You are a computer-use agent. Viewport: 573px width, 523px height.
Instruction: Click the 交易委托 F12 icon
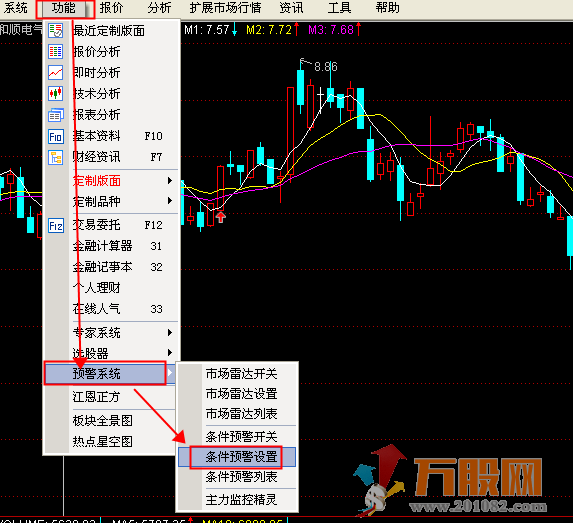pyautogui.click(x=56, y=226)
